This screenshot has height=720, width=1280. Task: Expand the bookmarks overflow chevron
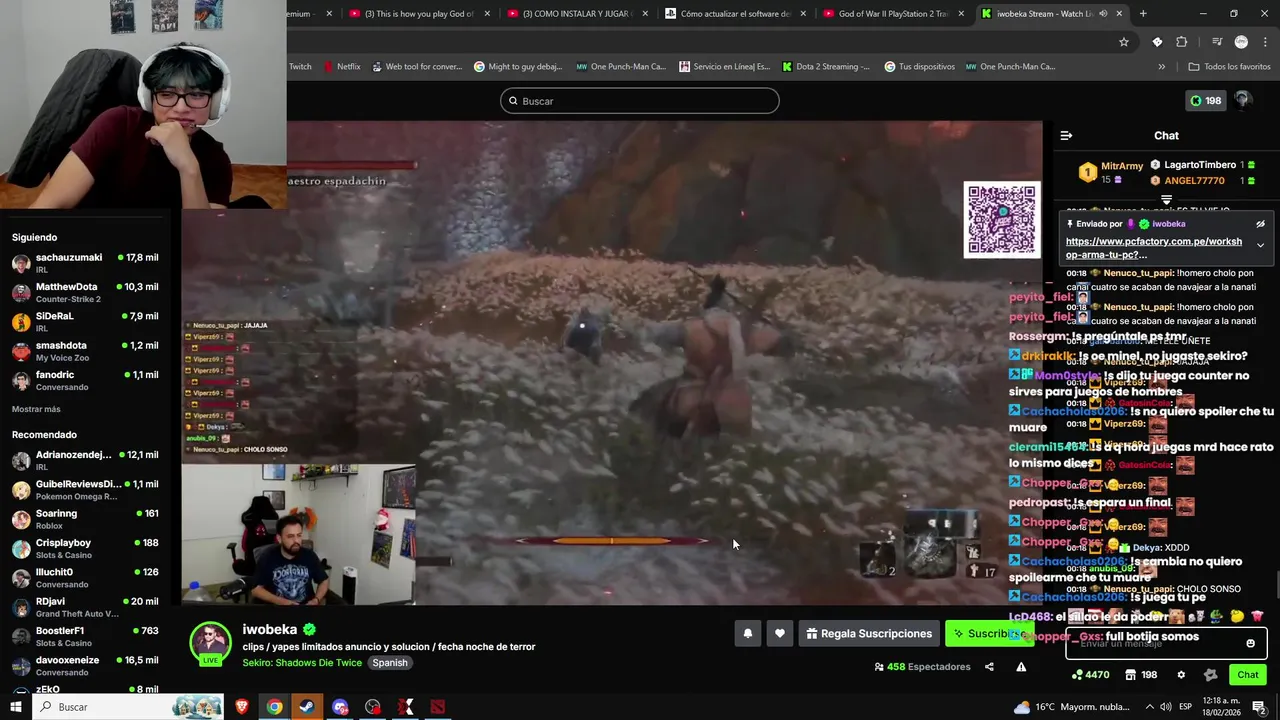pos(1161,67)
